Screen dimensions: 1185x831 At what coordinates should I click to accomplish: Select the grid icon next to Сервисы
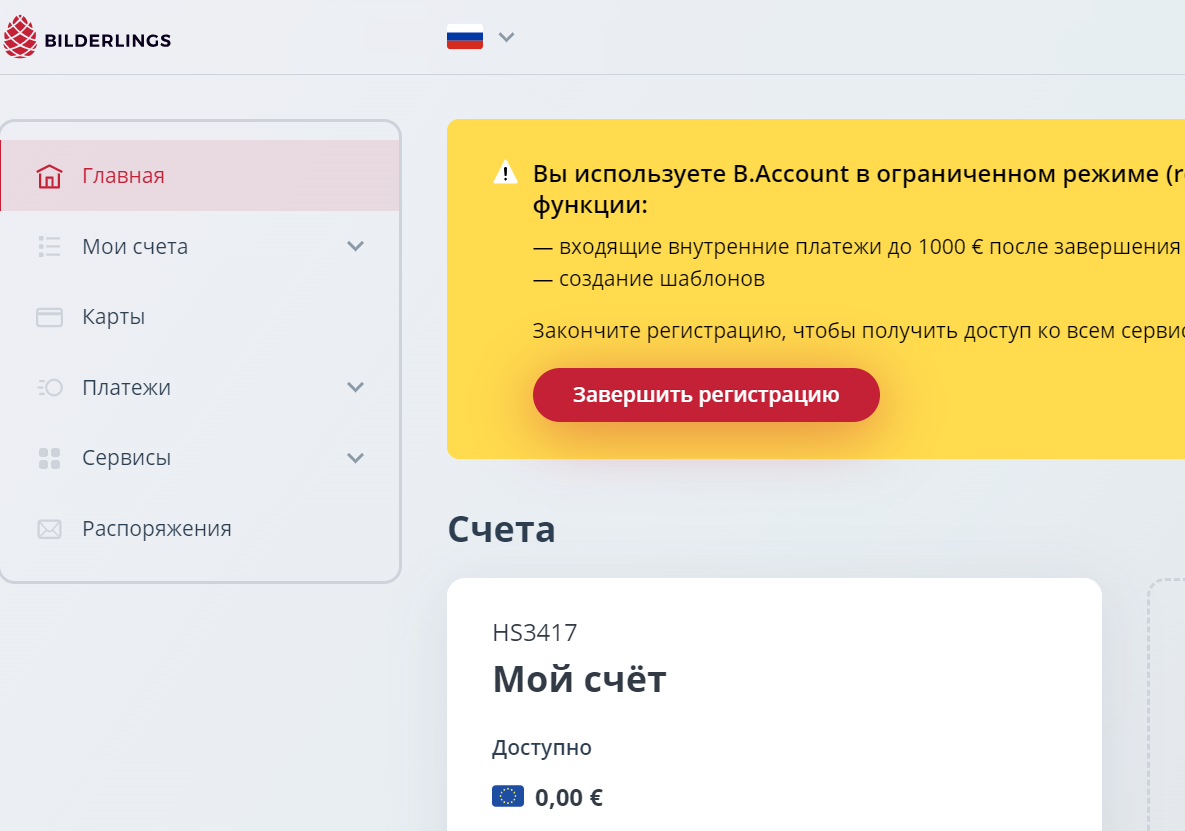coord(50,458)
